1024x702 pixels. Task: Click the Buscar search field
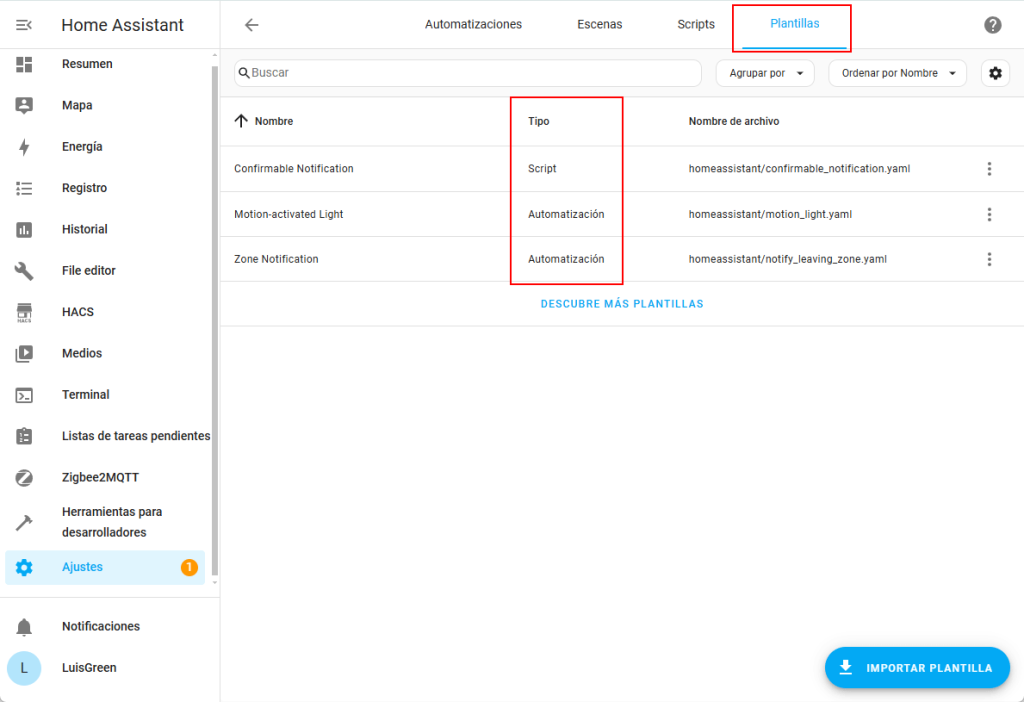tap(470, 73)
